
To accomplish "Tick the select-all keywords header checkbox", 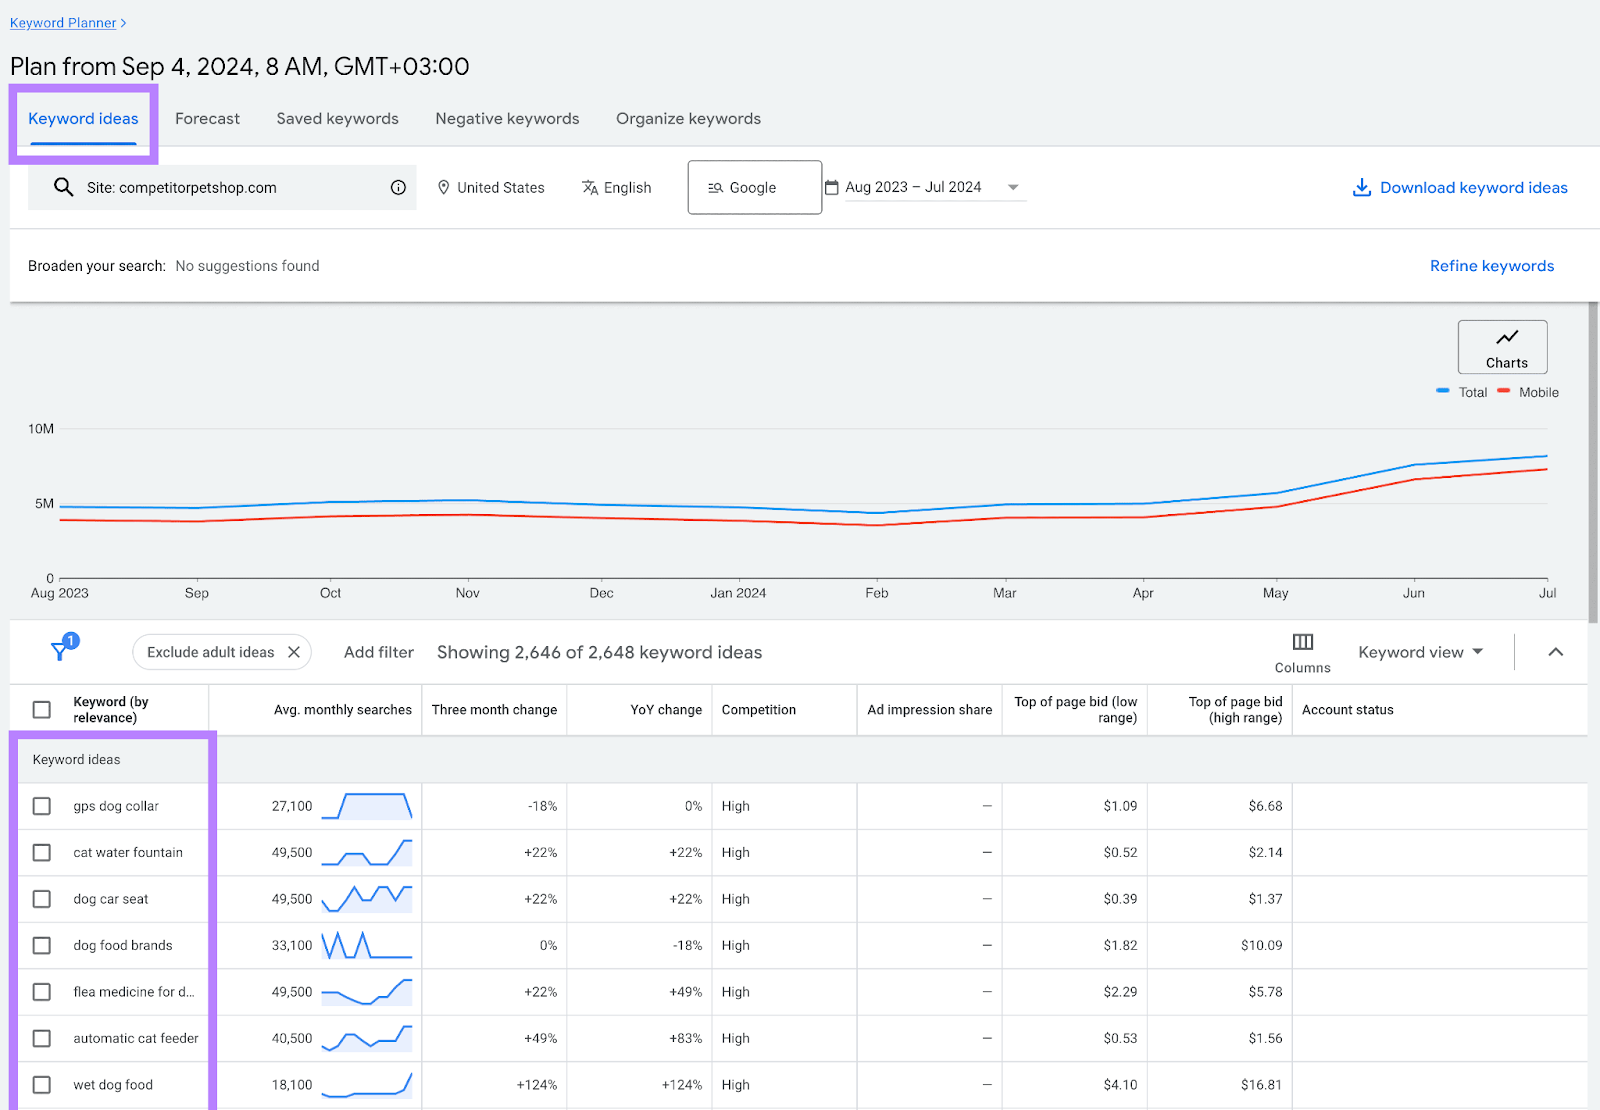I will coord(42,710).
